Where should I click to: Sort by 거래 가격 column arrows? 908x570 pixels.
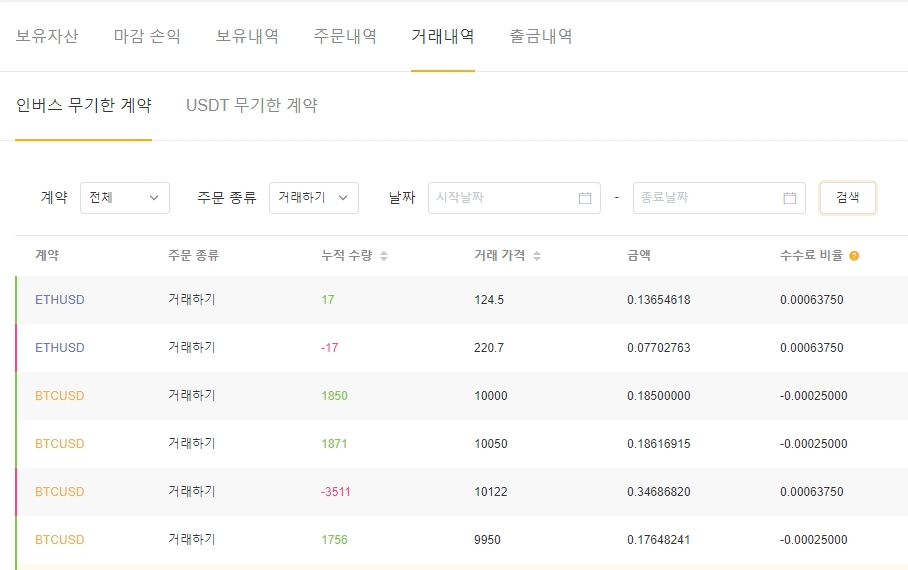pos(537,256)
